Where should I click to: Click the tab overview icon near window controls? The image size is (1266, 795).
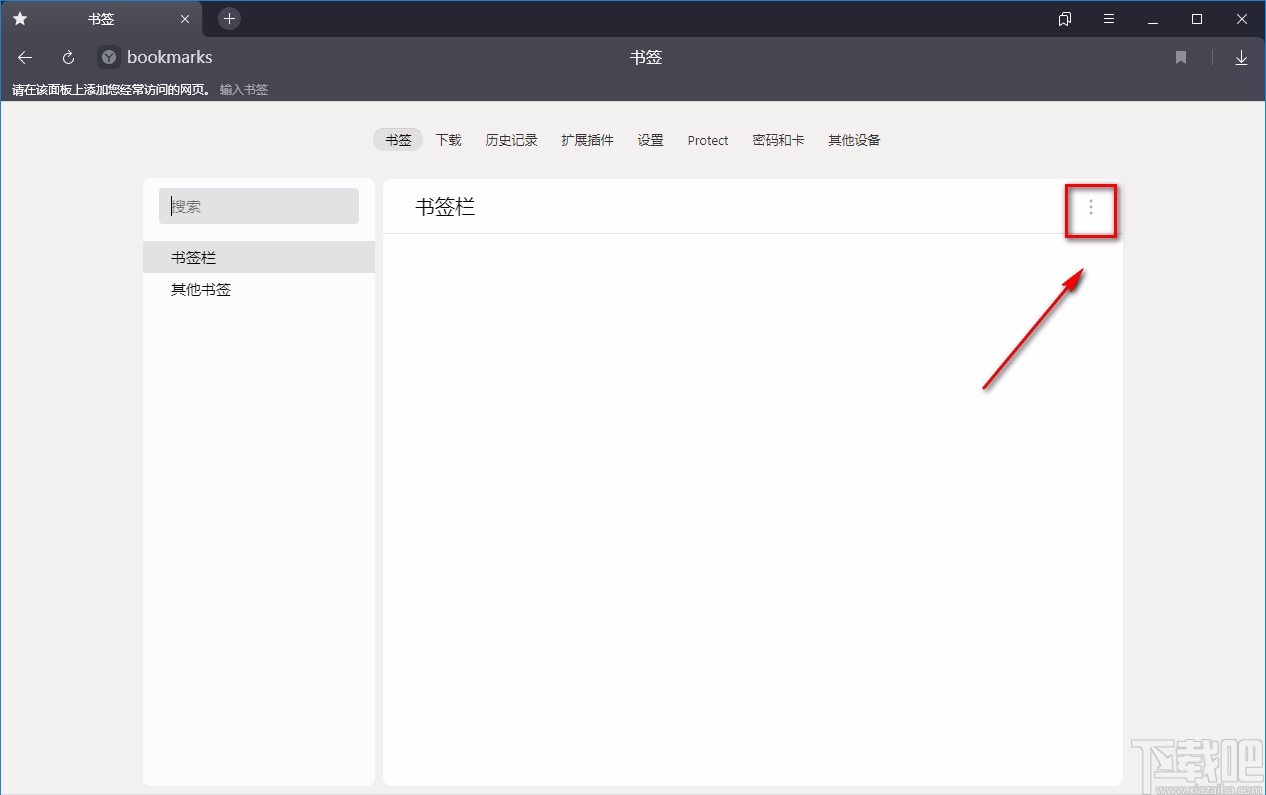coord(1064,18)
